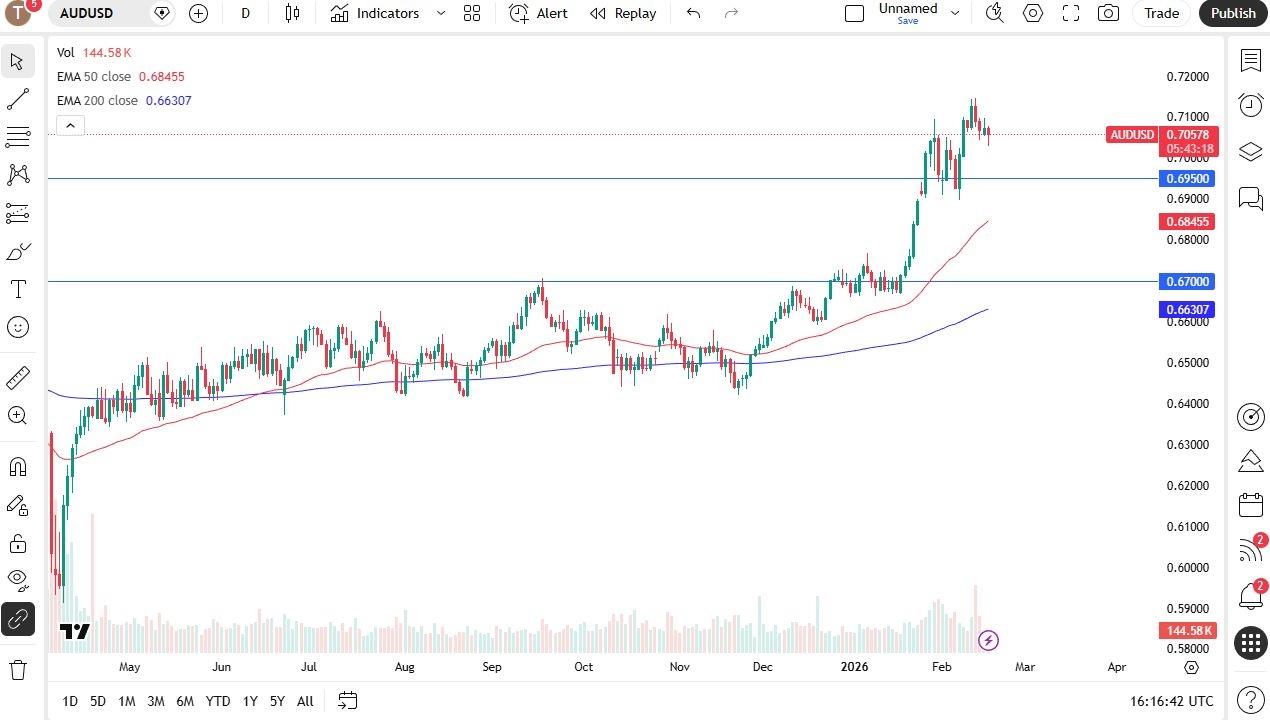Open the trash icon to remove drawings
The height and width of the screenshot is (720, 1270).
pyautogui.click(x=17, y=669)
